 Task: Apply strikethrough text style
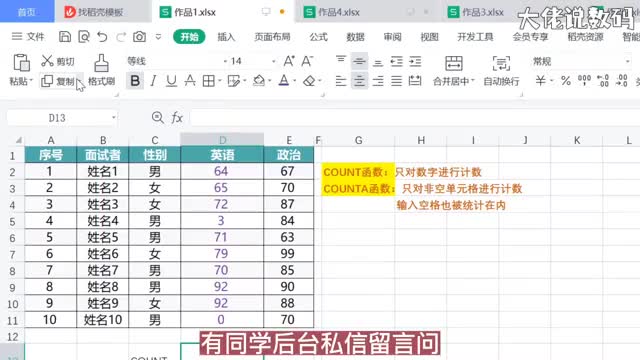point(190,81)
